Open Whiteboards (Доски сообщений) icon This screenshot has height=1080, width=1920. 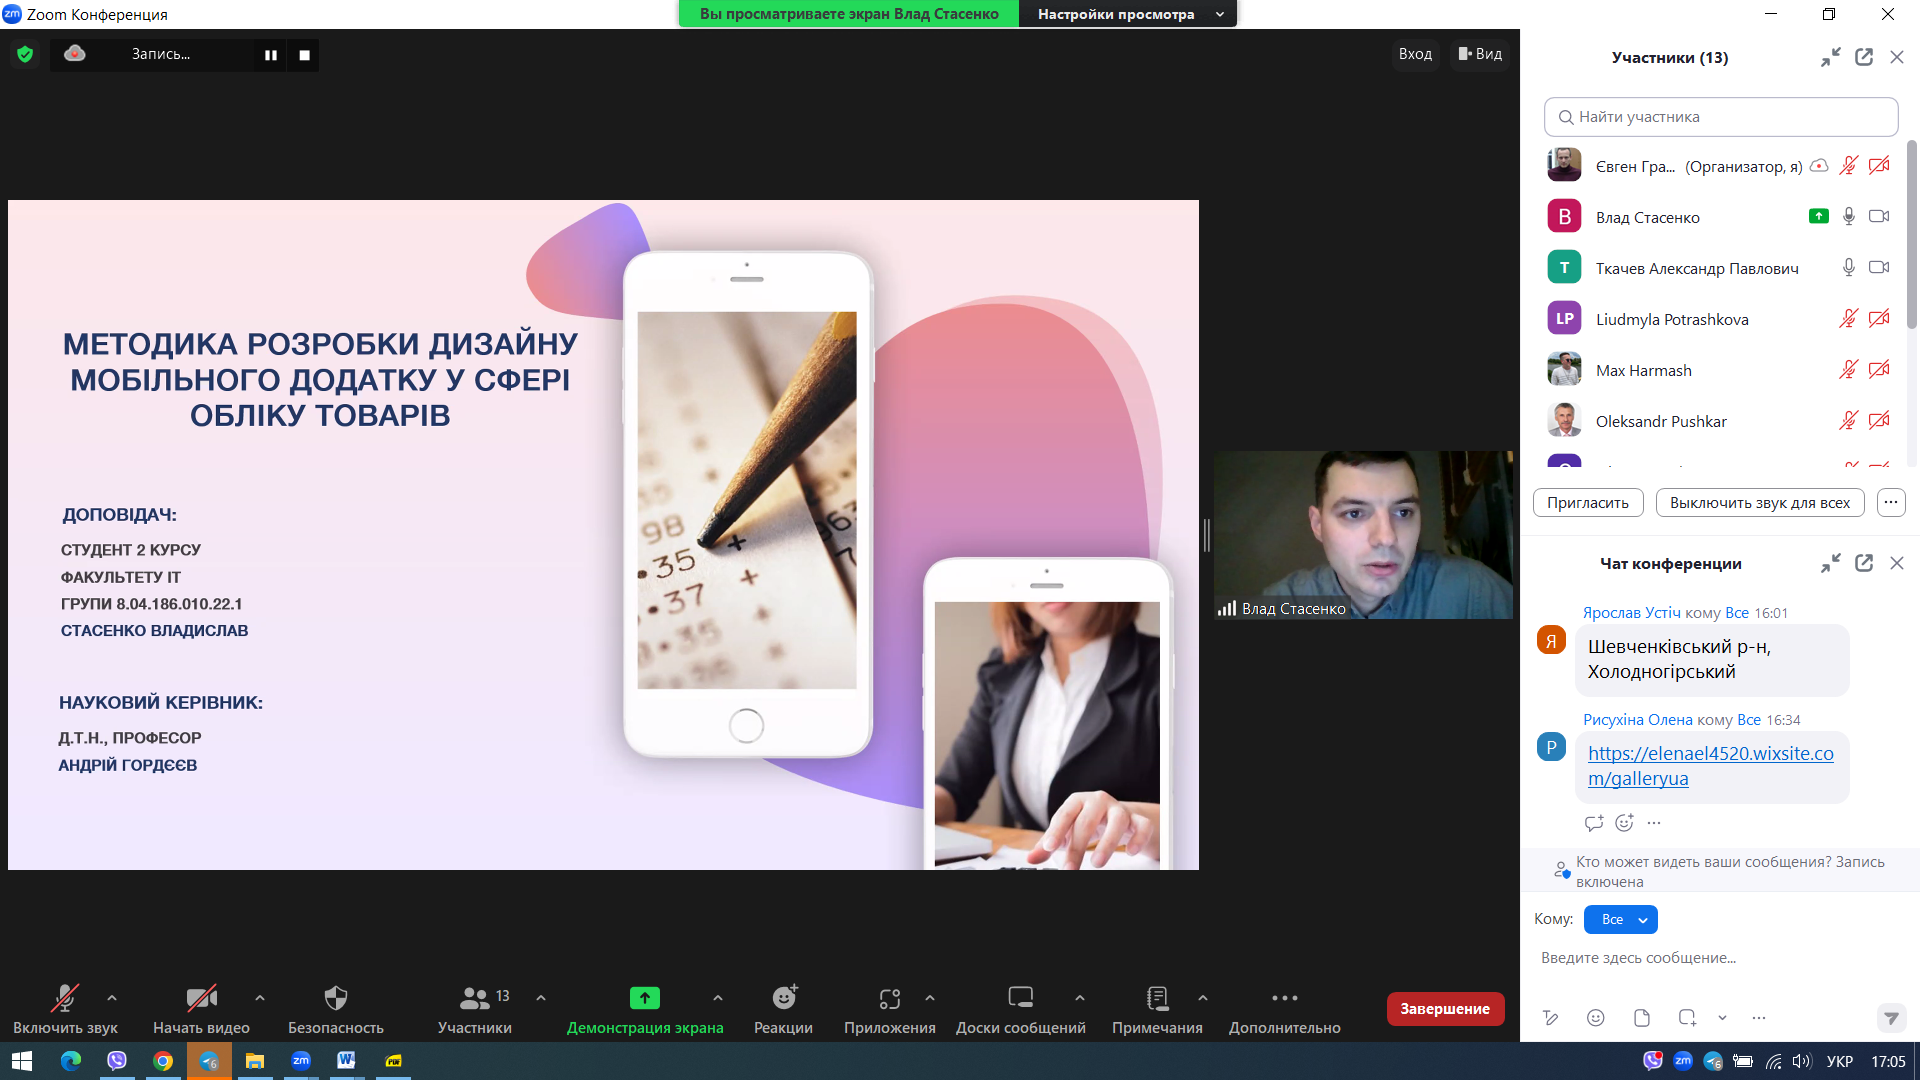[1020, 997]
